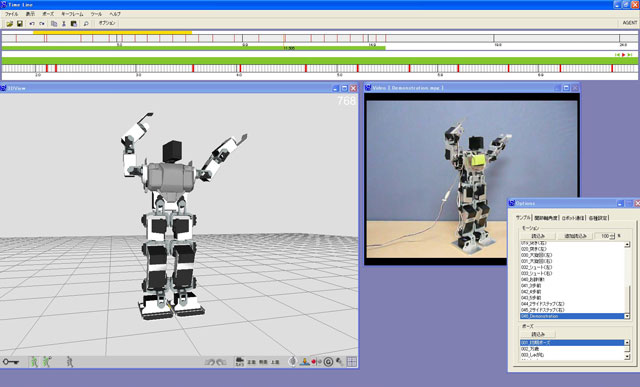
Task: Click the red record dot in 3DView
Action: click(x=314, y=362)
